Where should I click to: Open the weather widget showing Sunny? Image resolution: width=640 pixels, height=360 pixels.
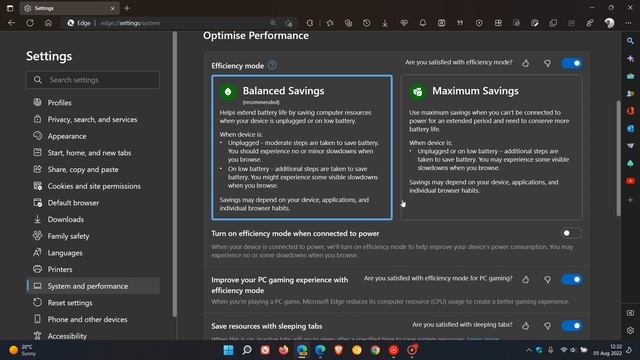[x=23, y=350]
